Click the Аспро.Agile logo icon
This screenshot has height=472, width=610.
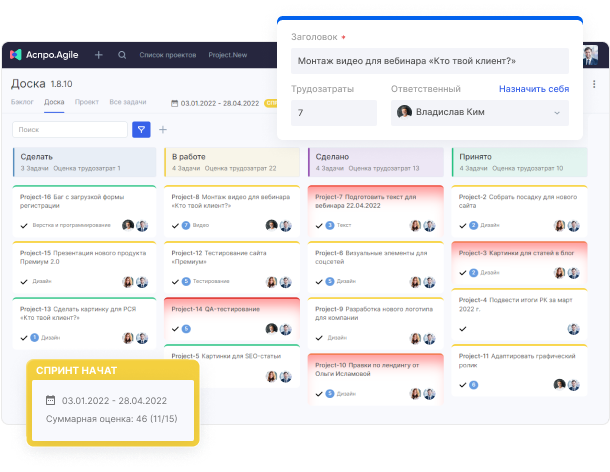tap(18, 55)
